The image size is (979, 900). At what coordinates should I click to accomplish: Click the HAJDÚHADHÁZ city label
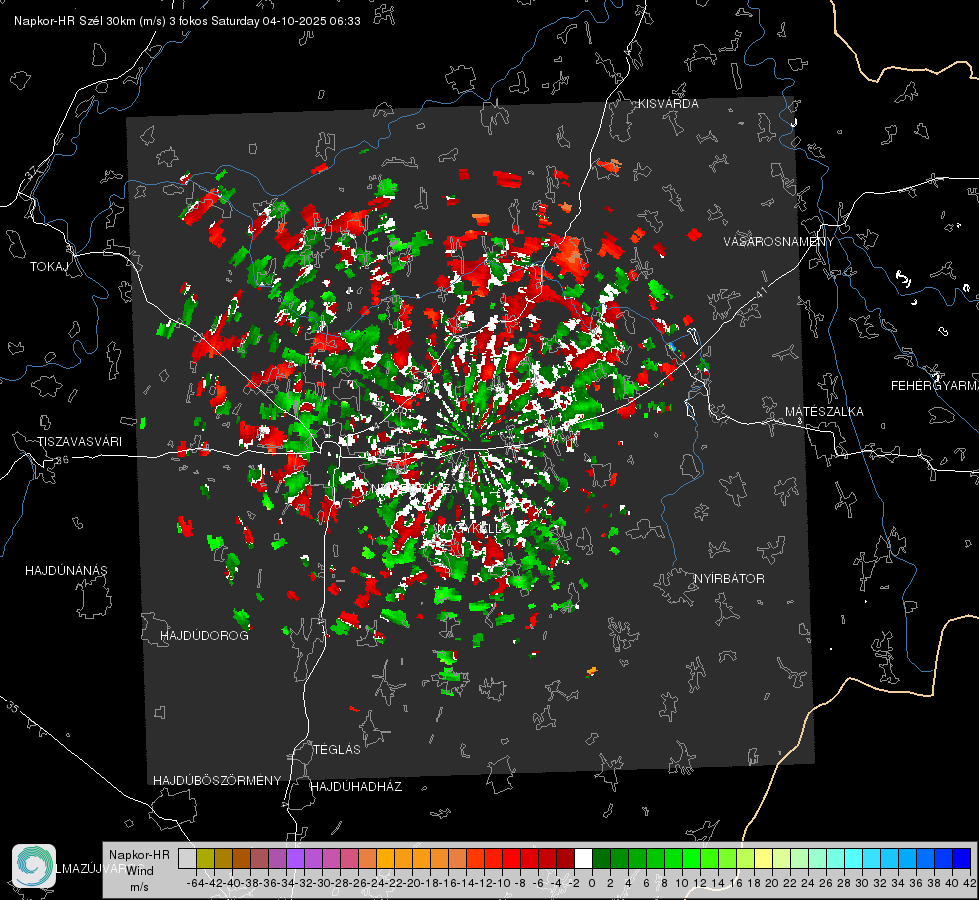pos(356,786)
